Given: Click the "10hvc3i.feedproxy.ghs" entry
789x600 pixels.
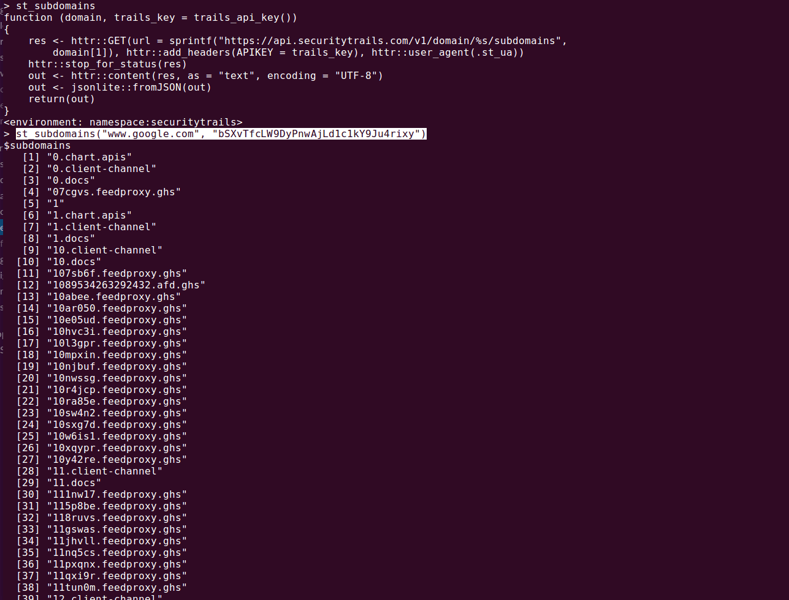Looking at the screenshot, I should [117, 332].
